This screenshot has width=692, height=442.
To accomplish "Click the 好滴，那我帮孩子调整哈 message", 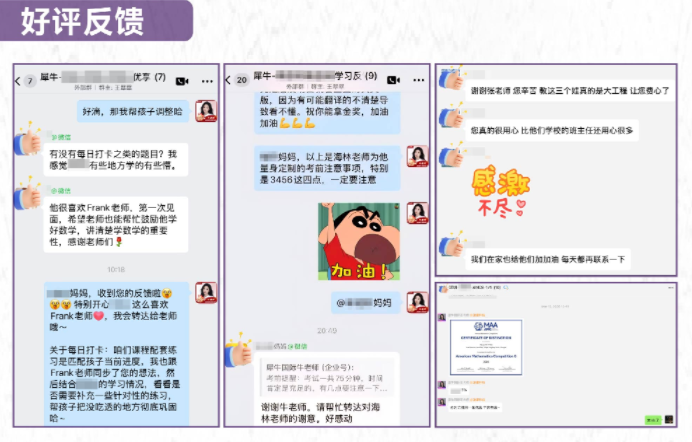I will click(133, 112).
